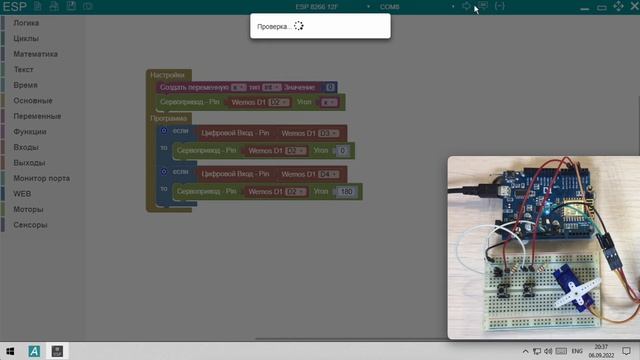Click the monitor icon next to verify

483,6
